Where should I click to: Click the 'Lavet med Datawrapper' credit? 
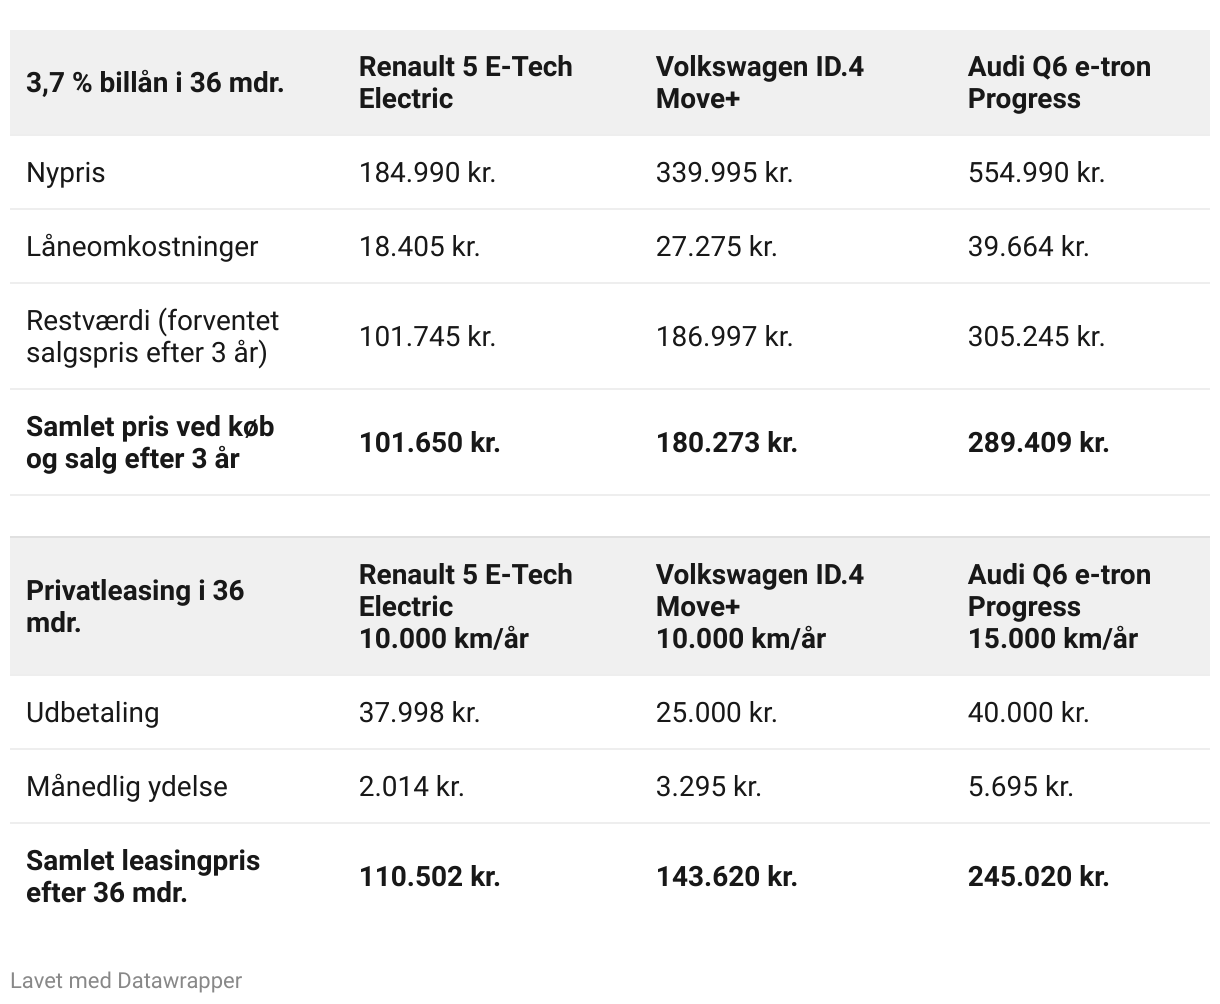[126, 980]
